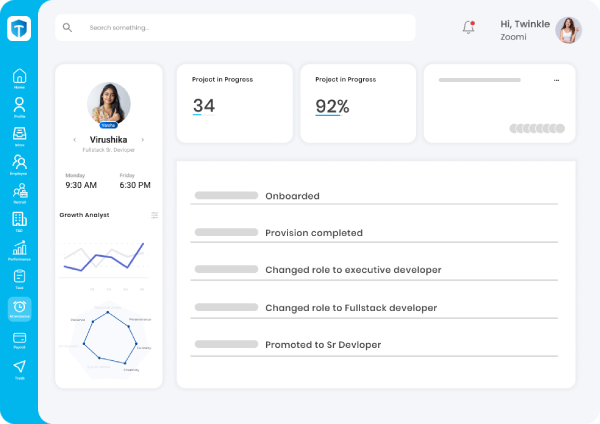The image size is (600, 424).
Task: Click the app logo at top left
Action: pyautogui.click(x=19, y=29)
